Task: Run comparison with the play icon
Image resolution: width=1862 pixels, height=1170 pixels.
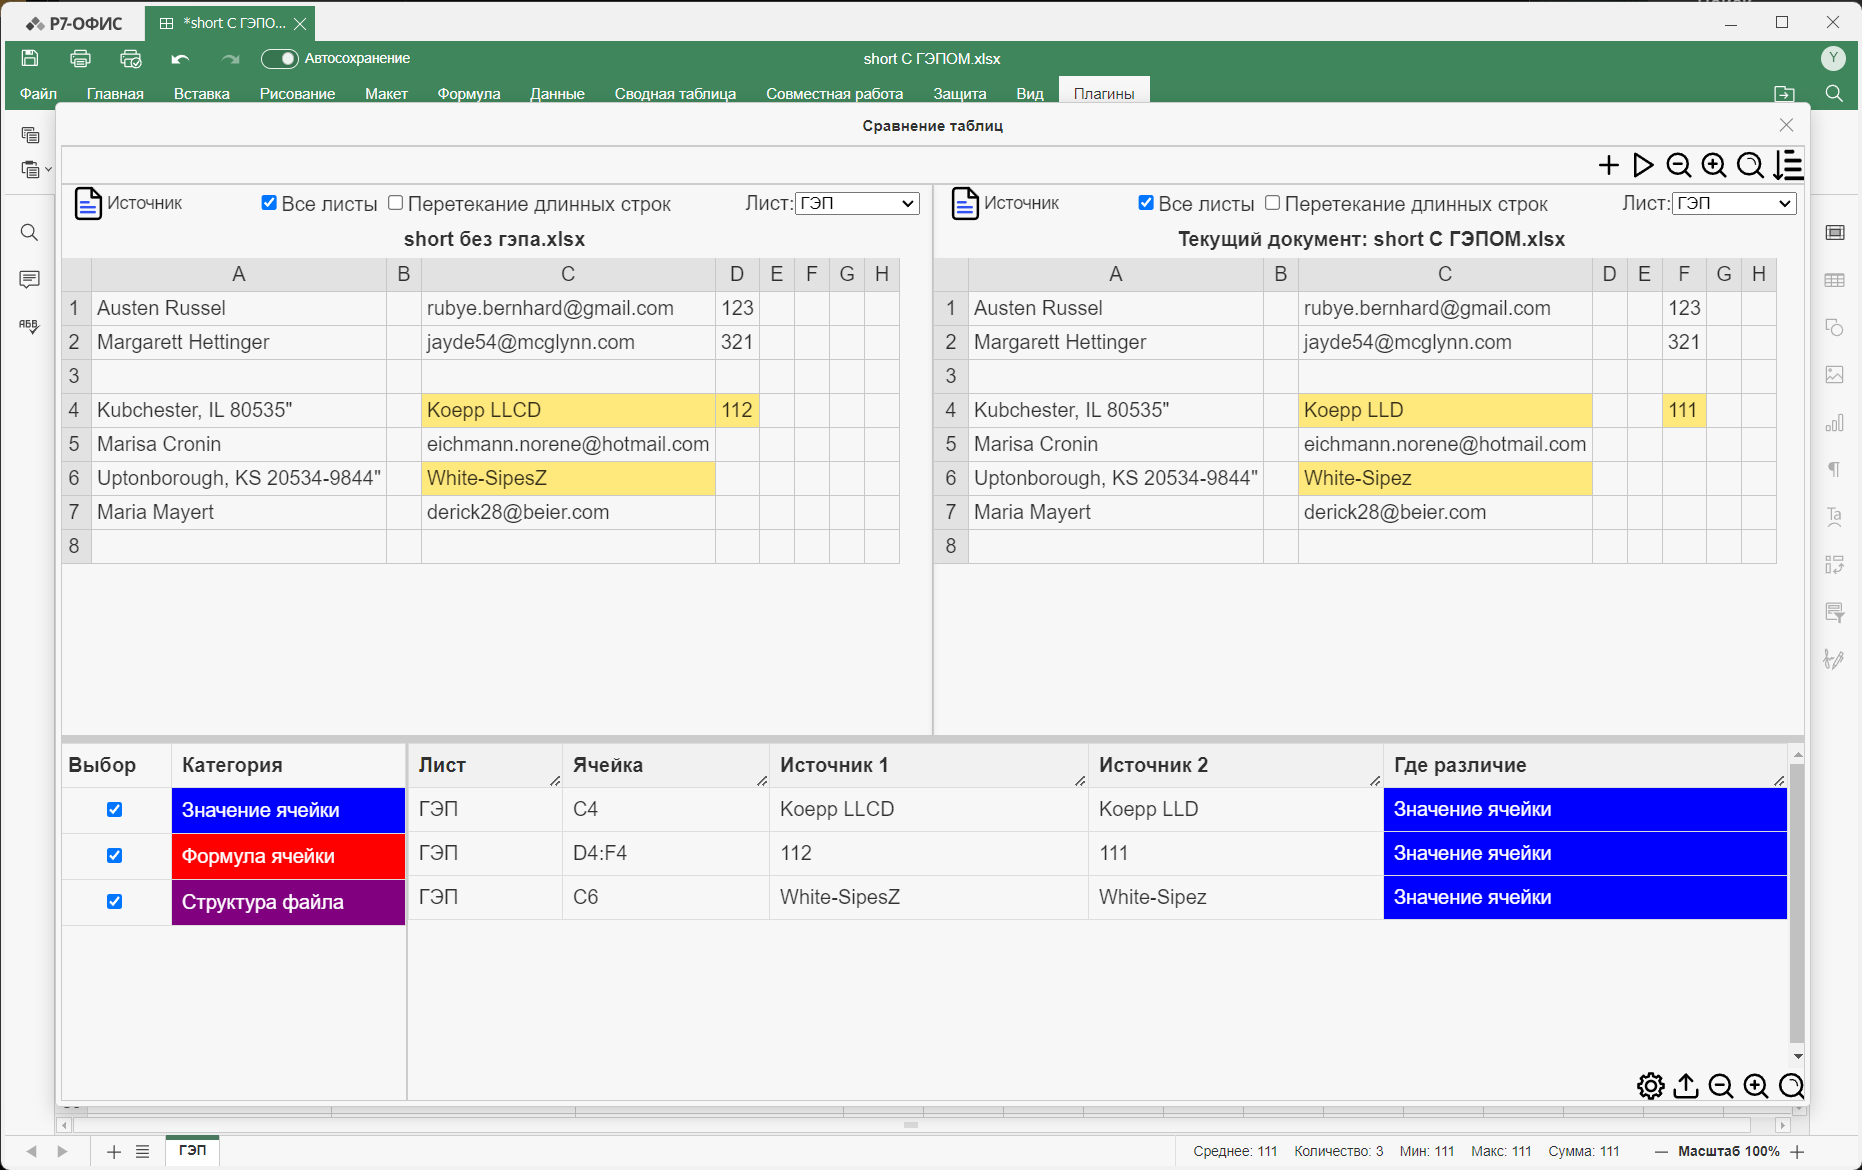Action: tap(1643, 165)
